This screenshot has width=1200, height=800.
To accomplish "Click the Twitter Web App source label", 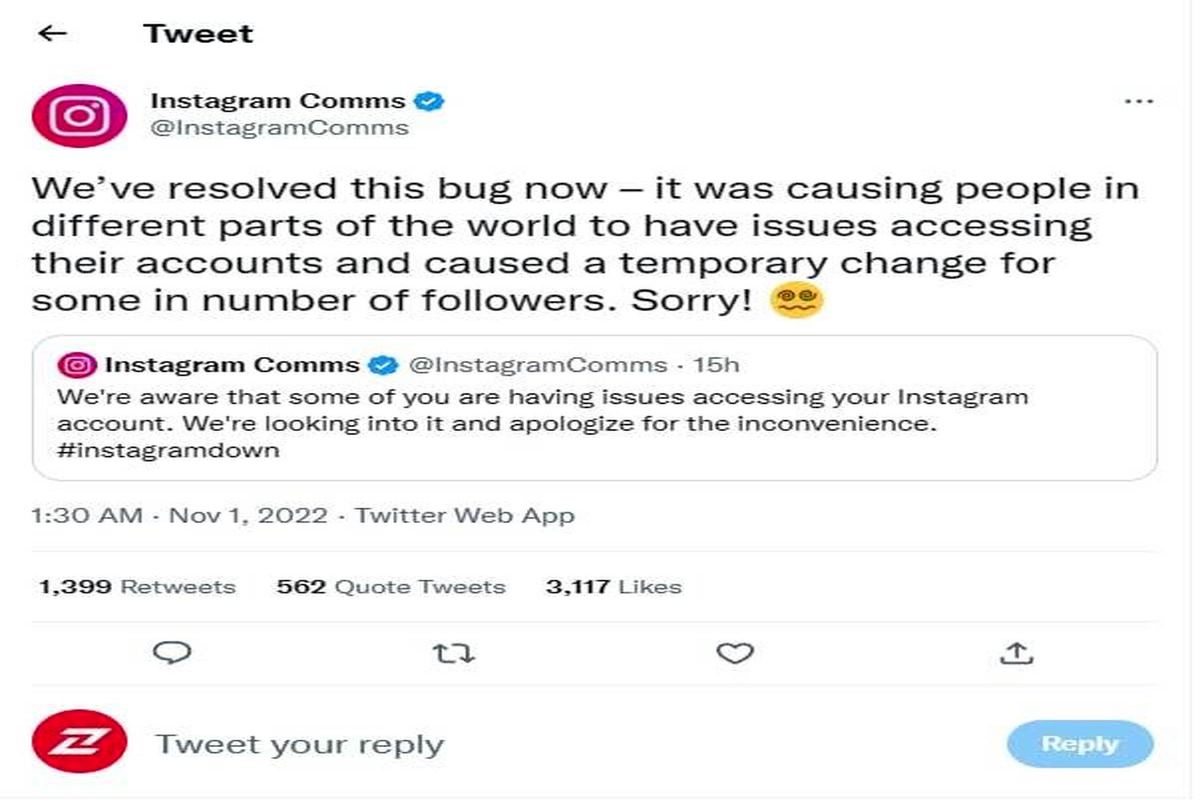I will click(x=465, y=516).
